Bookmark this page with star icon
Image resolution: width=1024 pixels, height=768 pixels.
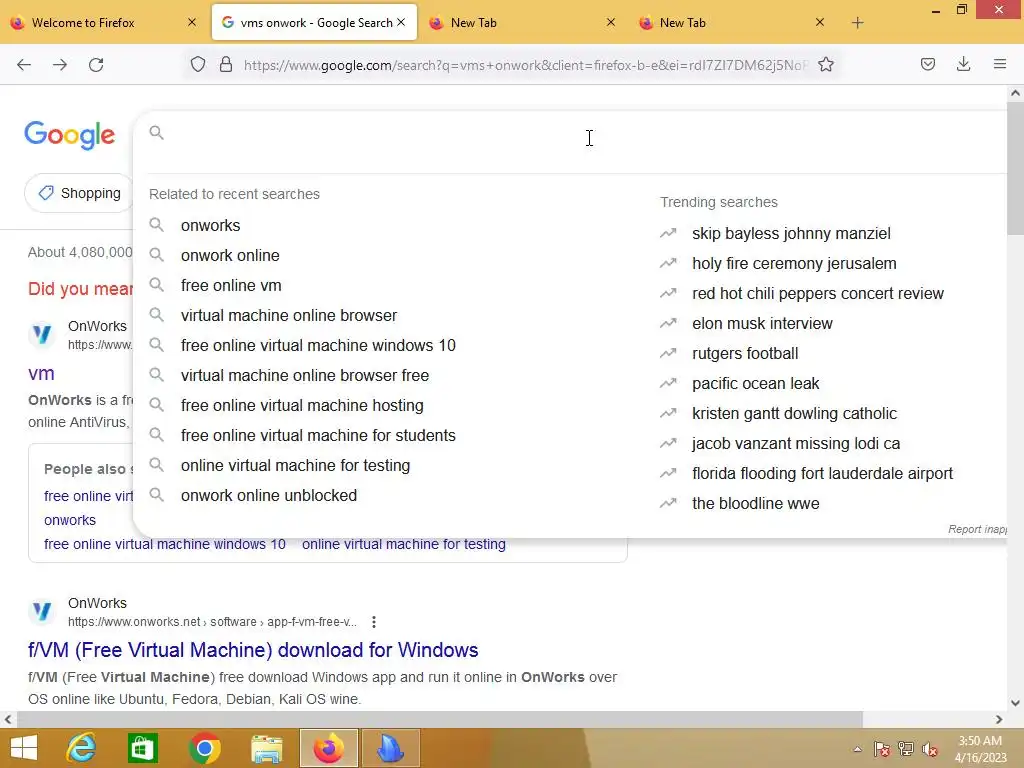[x=826, y=65]
